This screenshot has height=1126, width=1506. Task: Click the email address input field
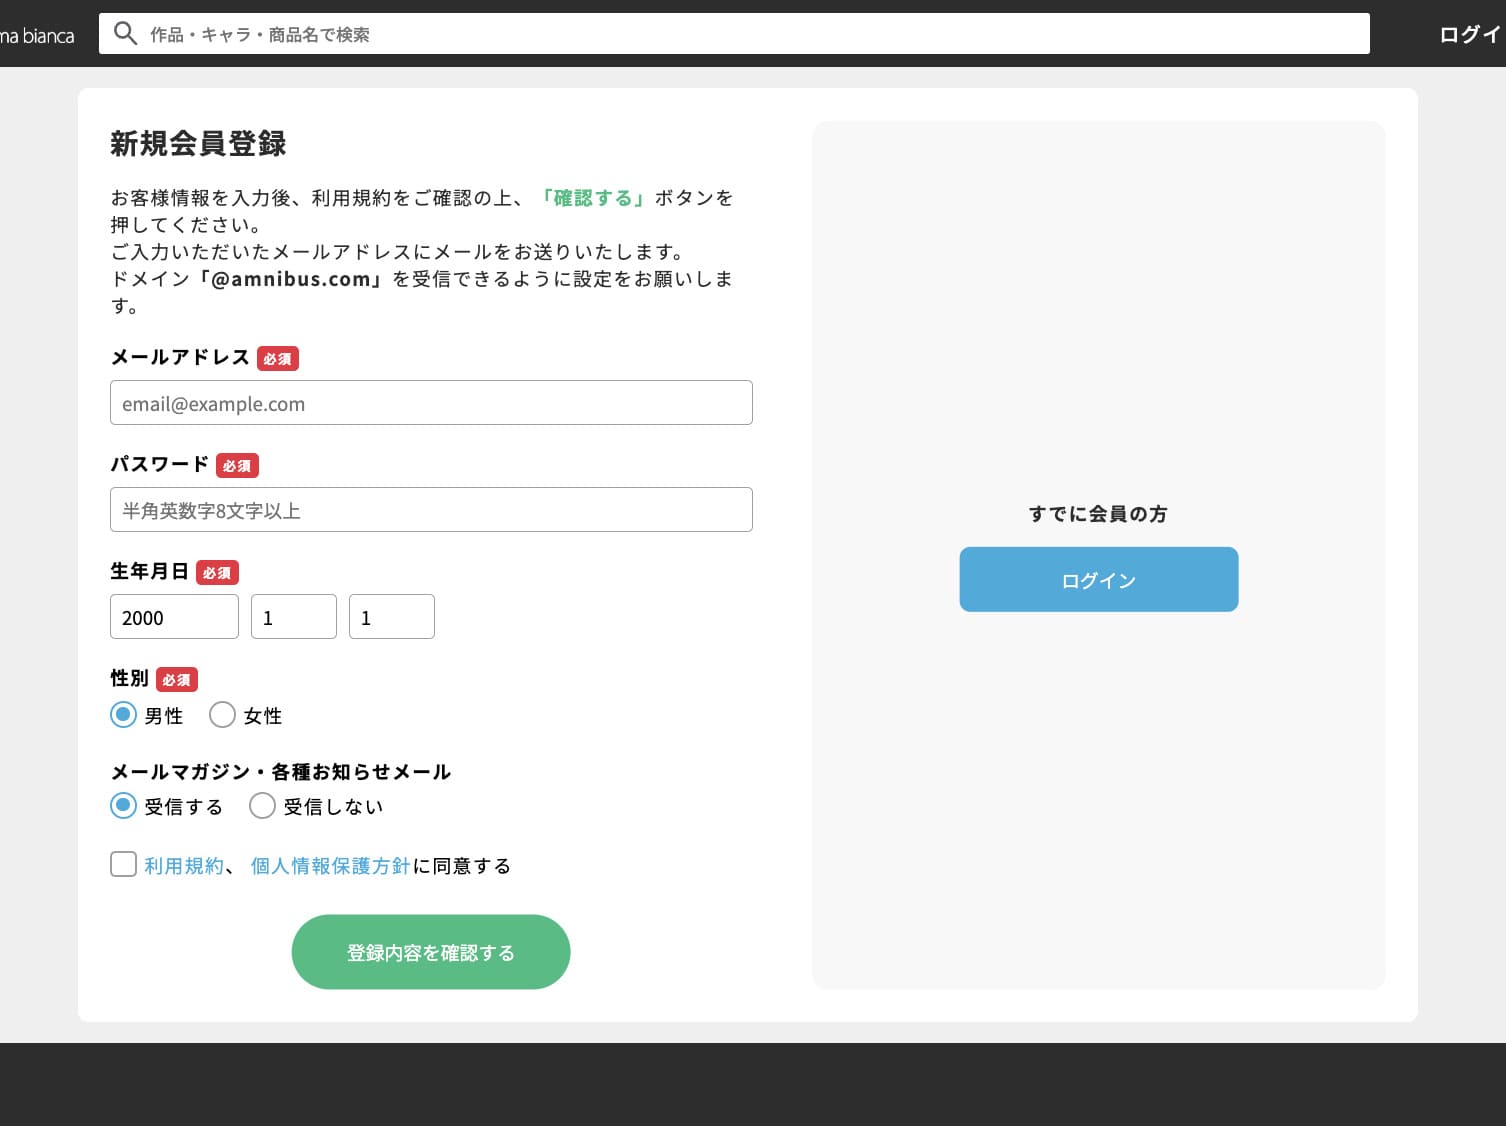[x=430, y=402]
